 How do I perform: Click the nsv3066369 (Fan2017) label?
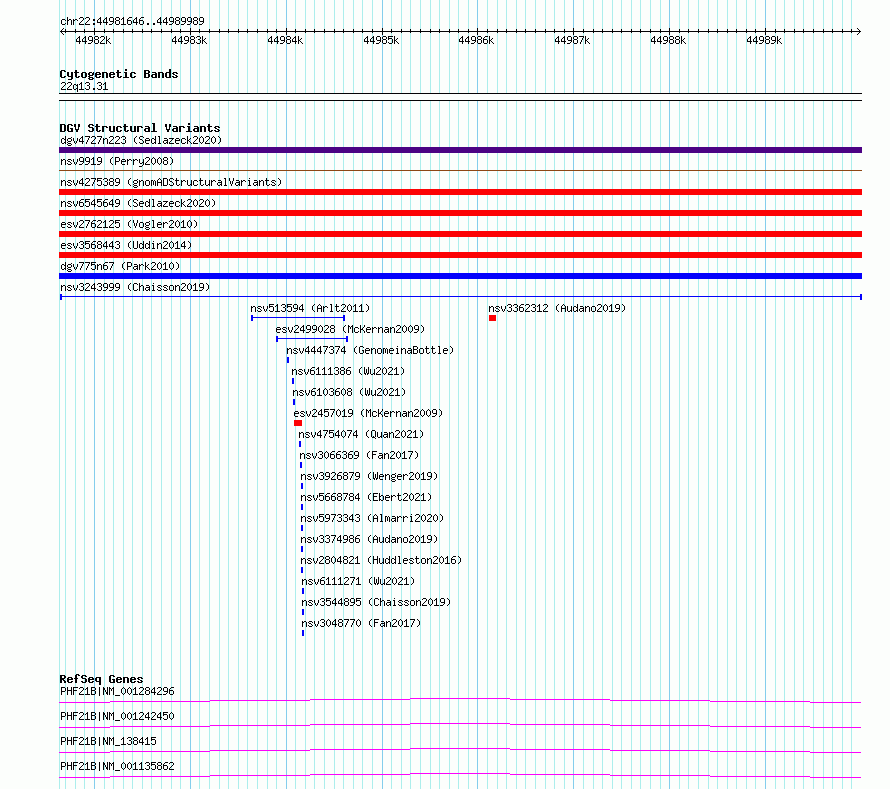[359, 455]
